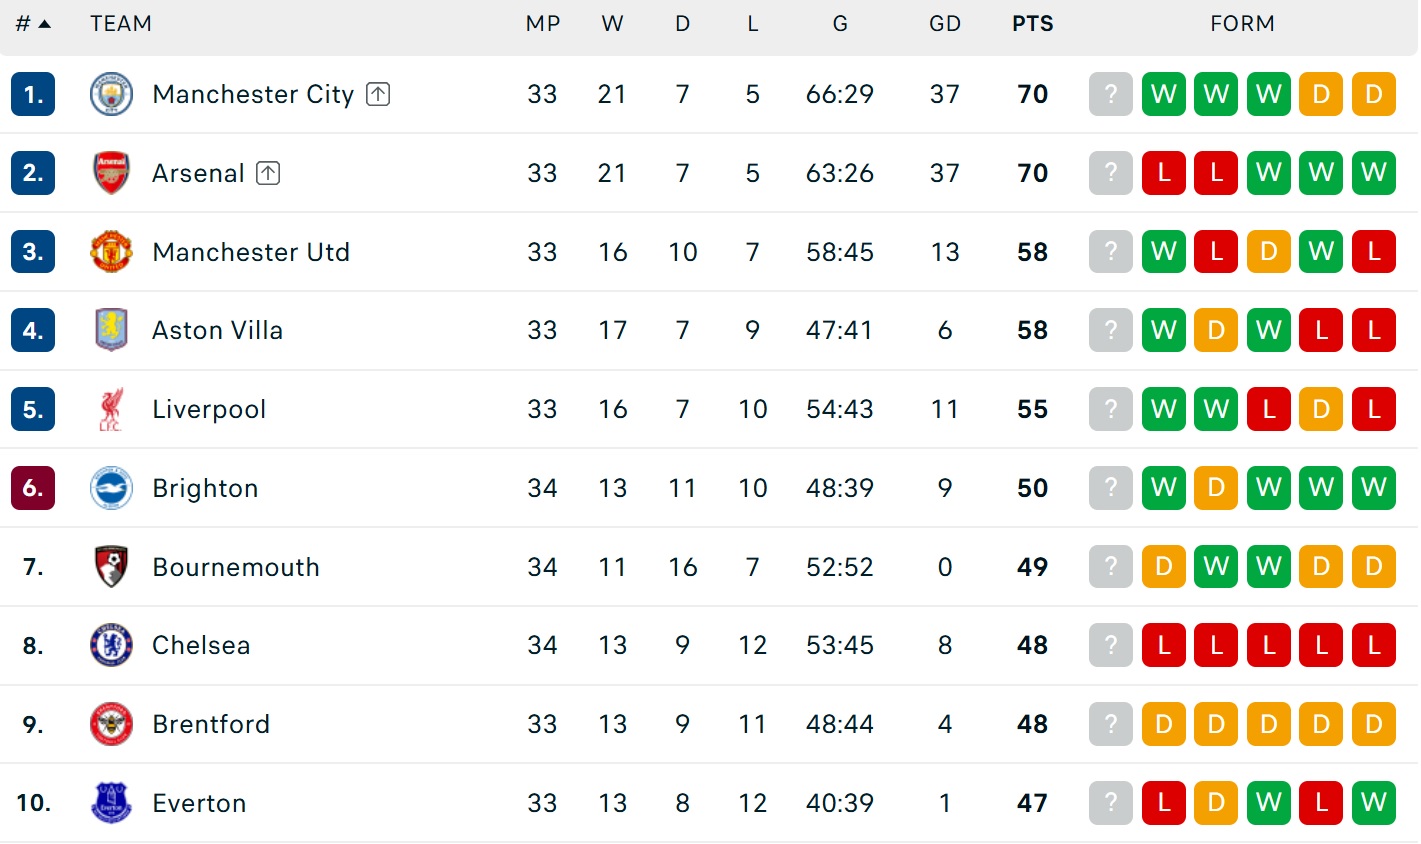
Task: Open the Brentford team link
Action: coord(211,724)
